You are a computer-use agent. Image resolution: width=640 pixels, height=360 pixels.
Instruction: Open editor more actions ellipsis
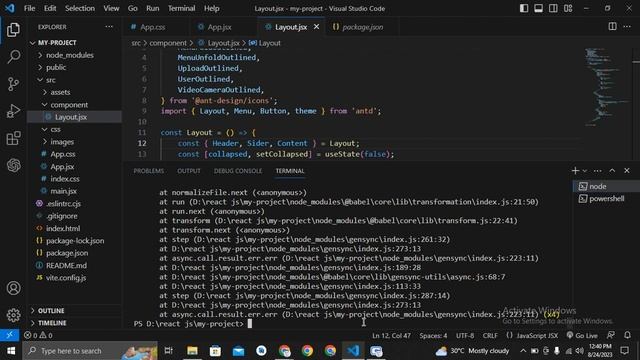tap(627, 27)
